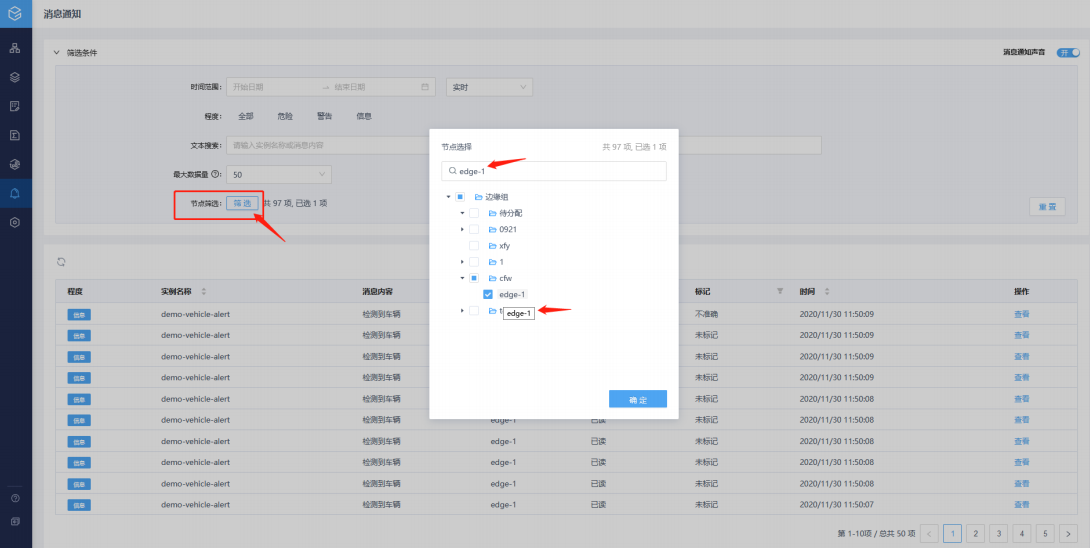
Task: Open 查看 for the row marked 不准确
Action: pos(1021,314)
